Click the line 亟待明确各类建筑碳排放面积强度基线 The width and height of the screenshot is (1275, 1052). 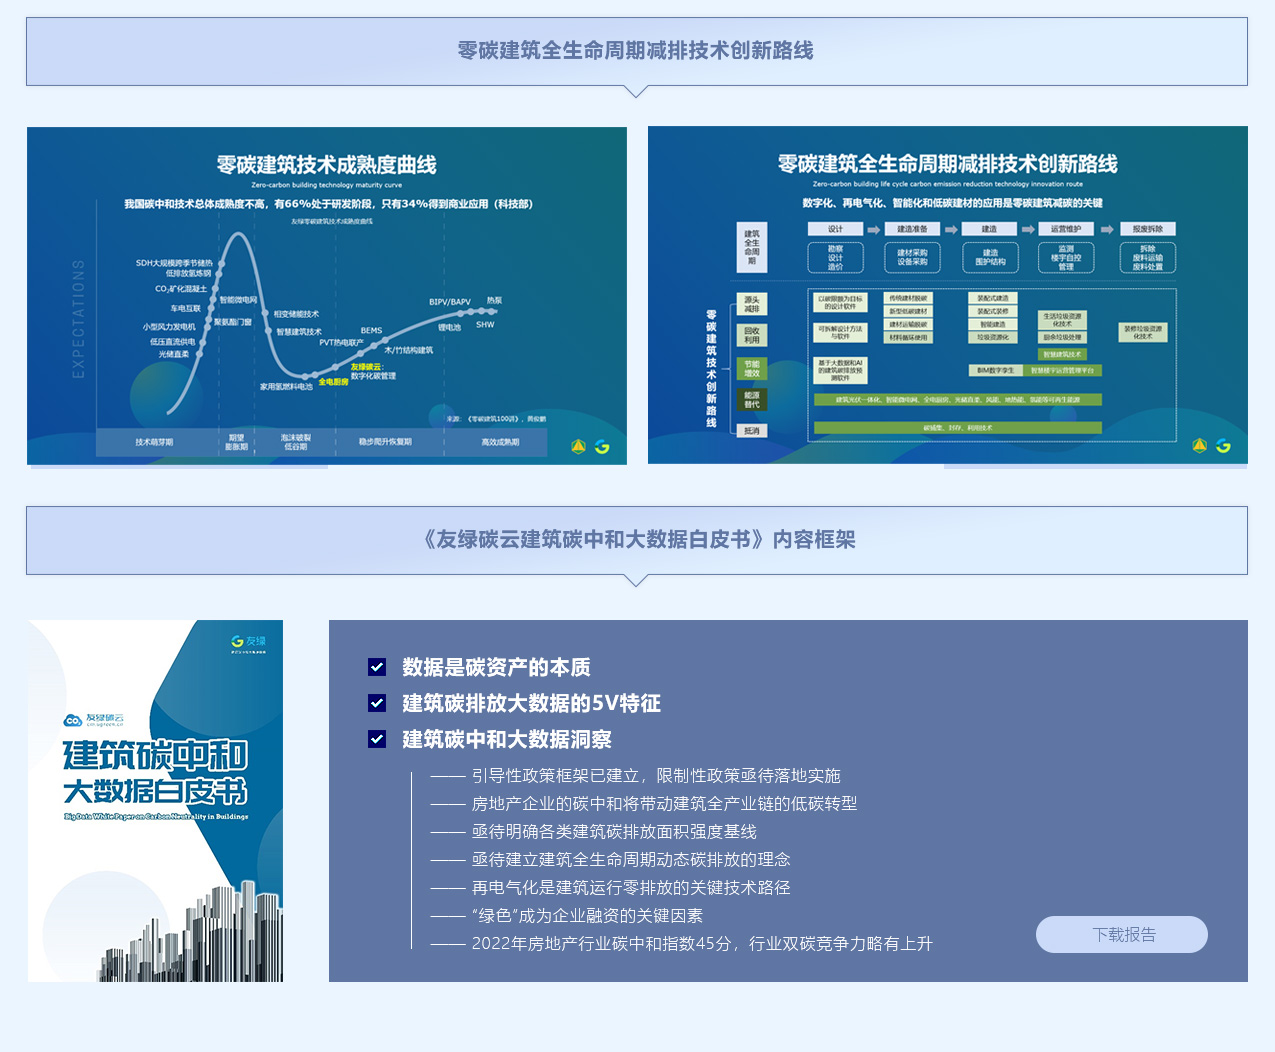pyautogui.click(x=614, y=832)
